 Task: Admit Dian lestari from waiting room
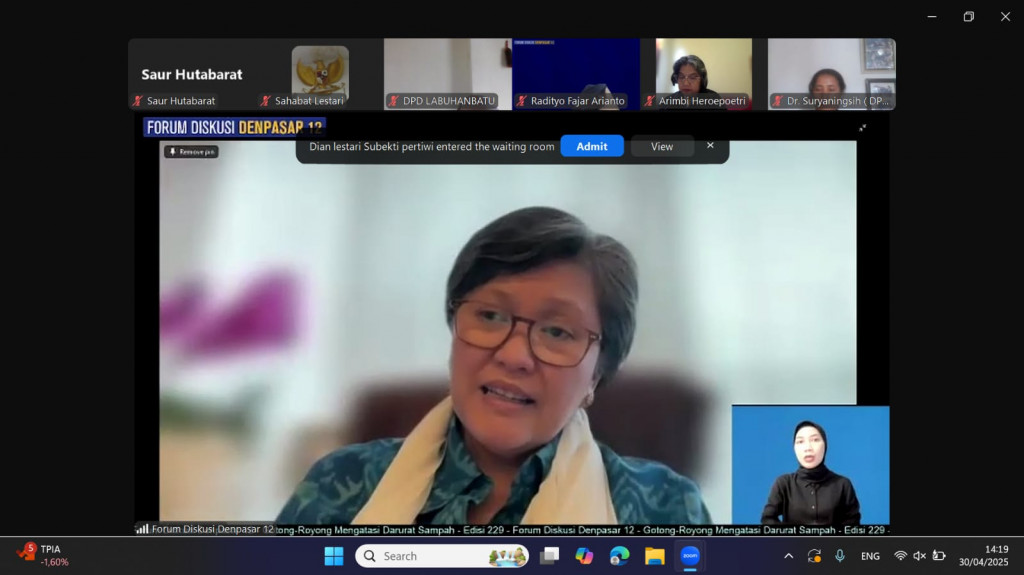click(x=591, y=146)
